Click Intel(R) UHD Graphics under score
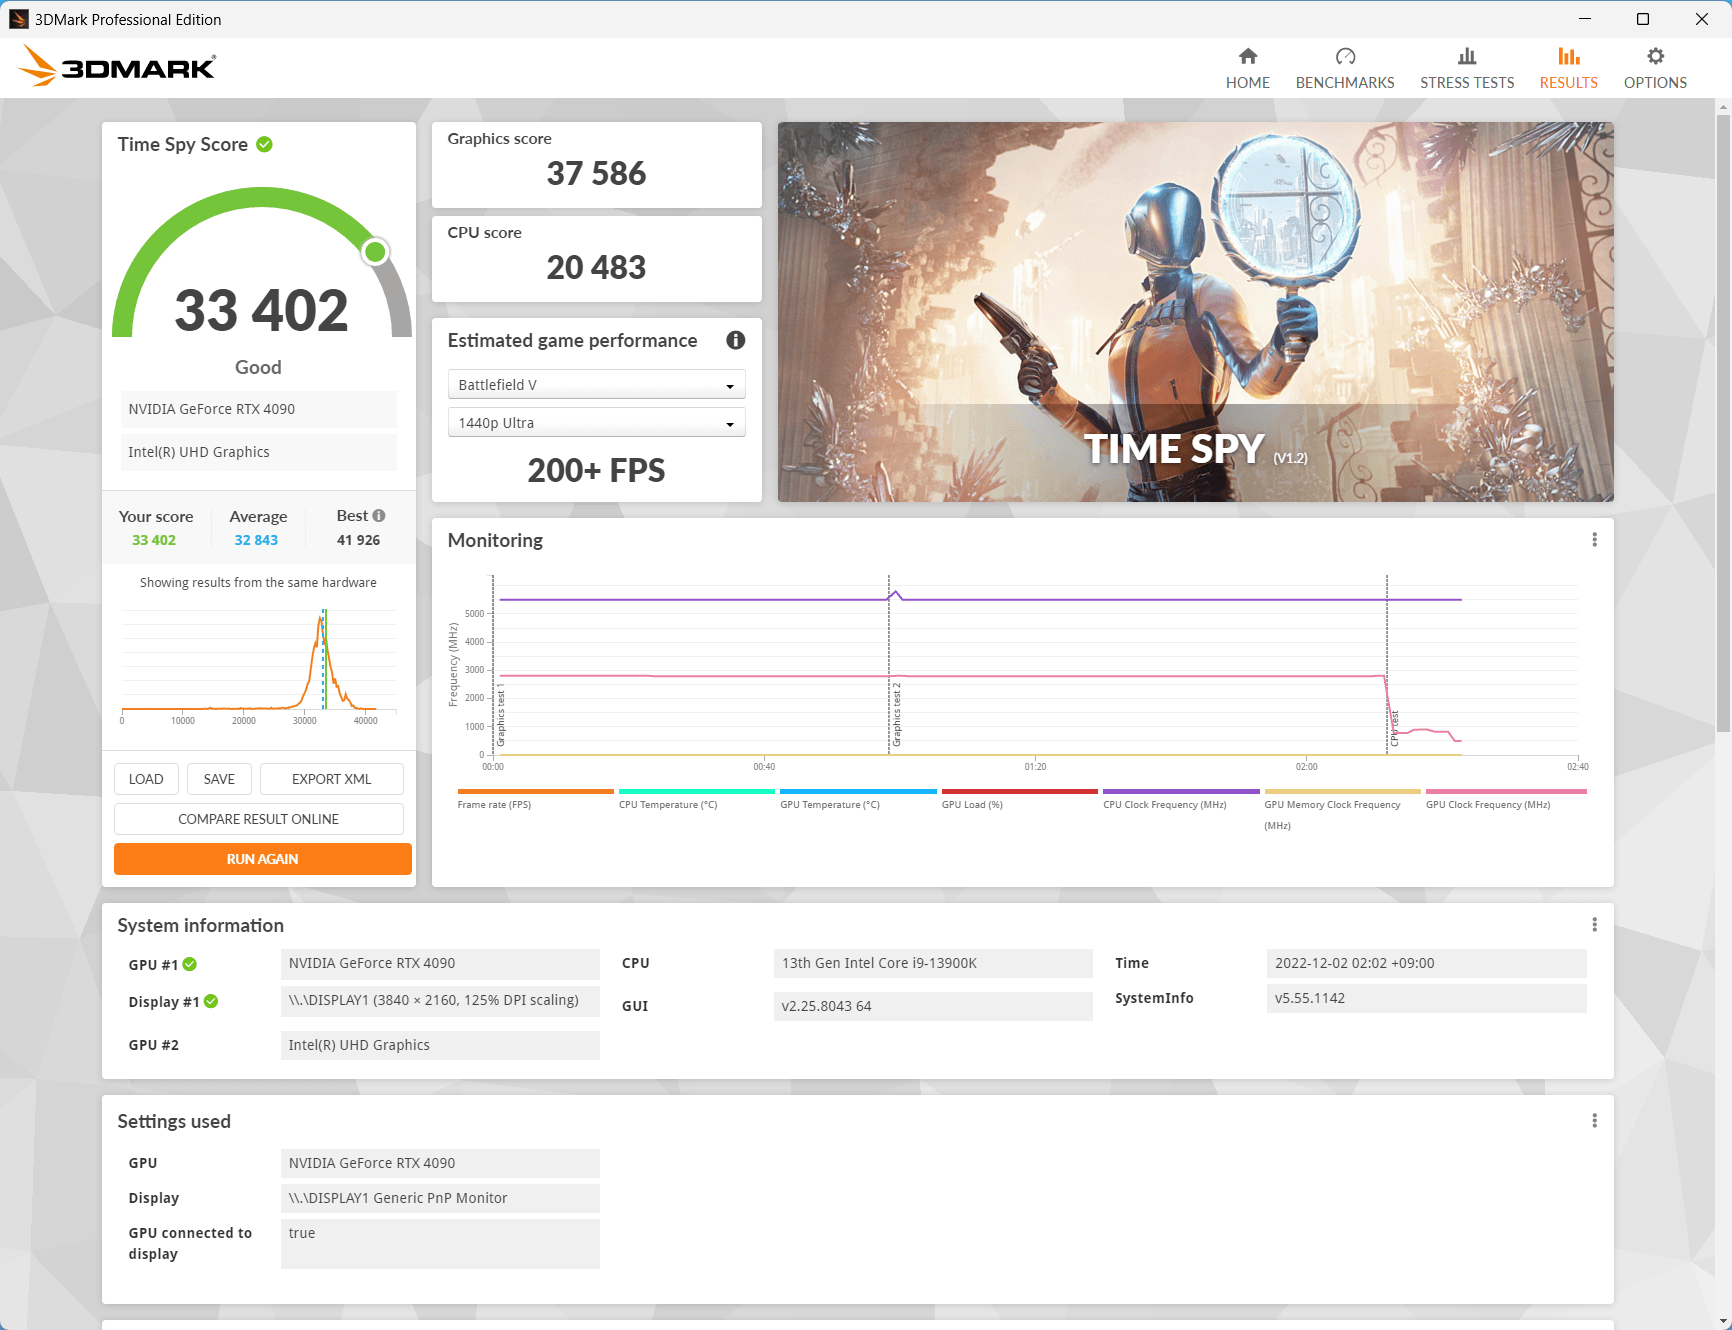This screenshot has width=1732, height=1330. (259, 452)
